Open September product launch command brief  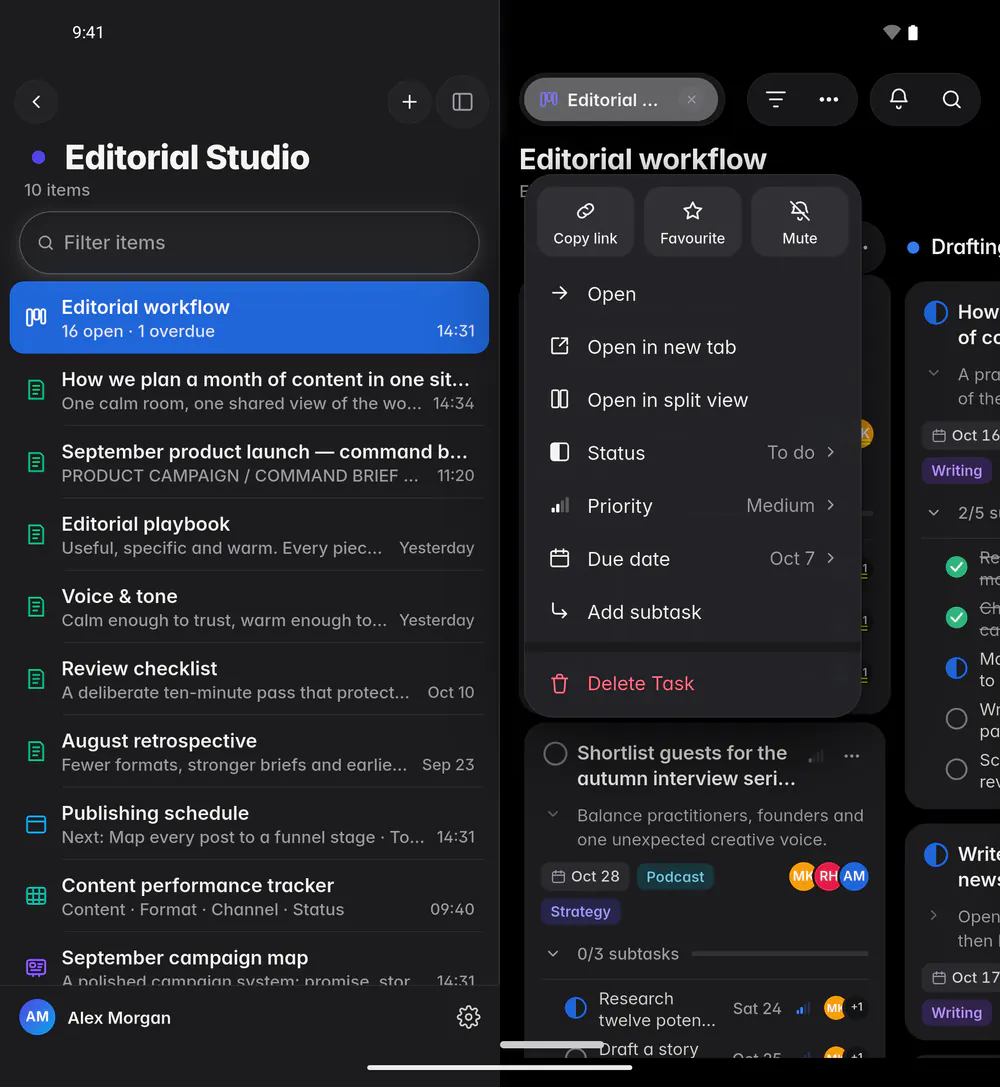pos(249,462)
